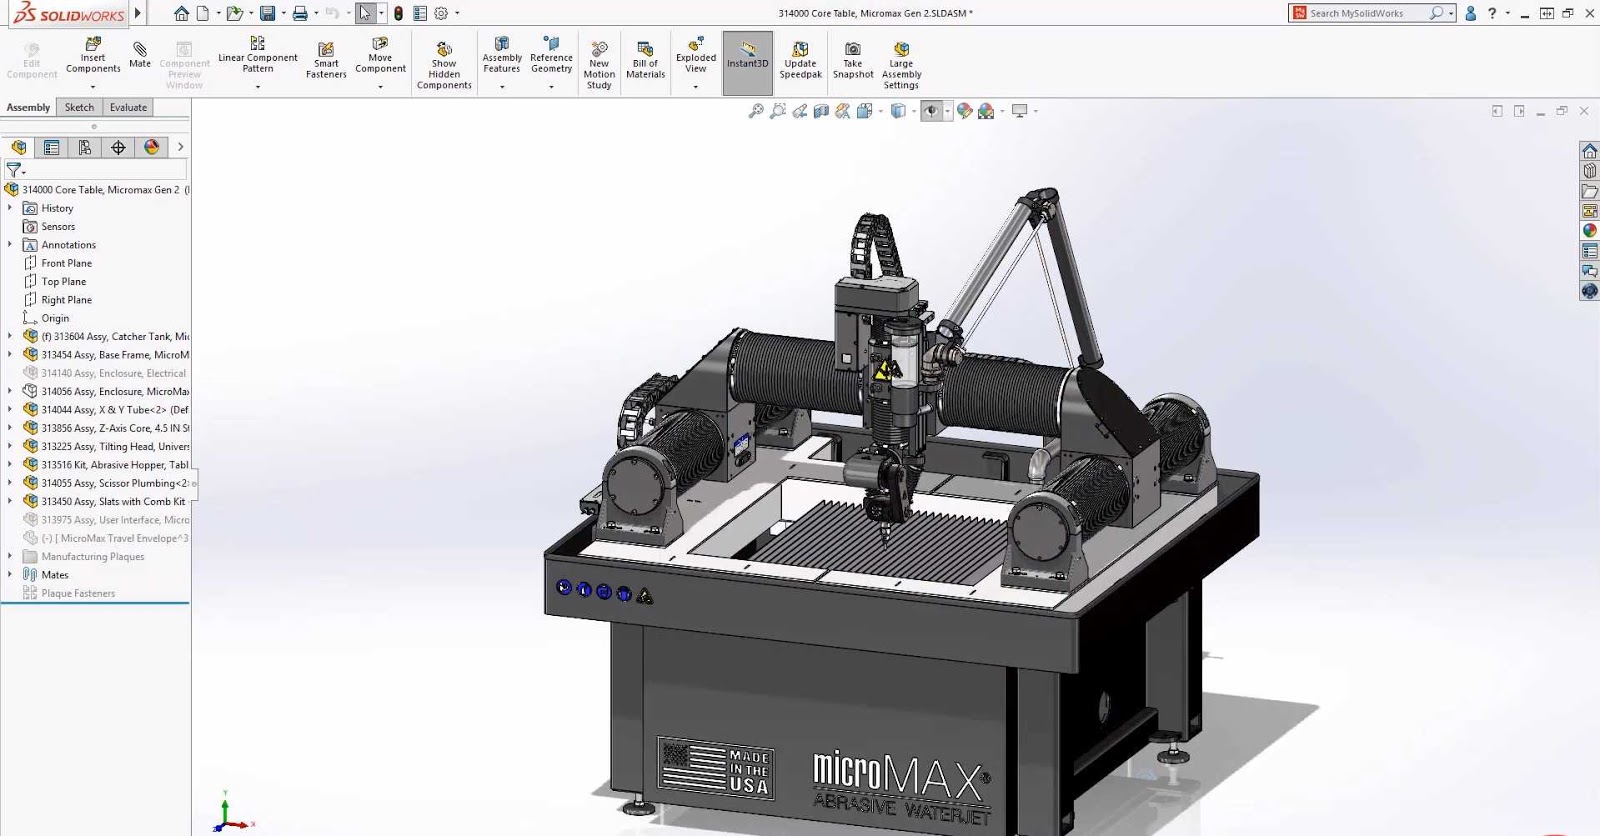Screen dimensions: 1600x836
Task: Click the Exploded View tool
Action: coord(696,56)
